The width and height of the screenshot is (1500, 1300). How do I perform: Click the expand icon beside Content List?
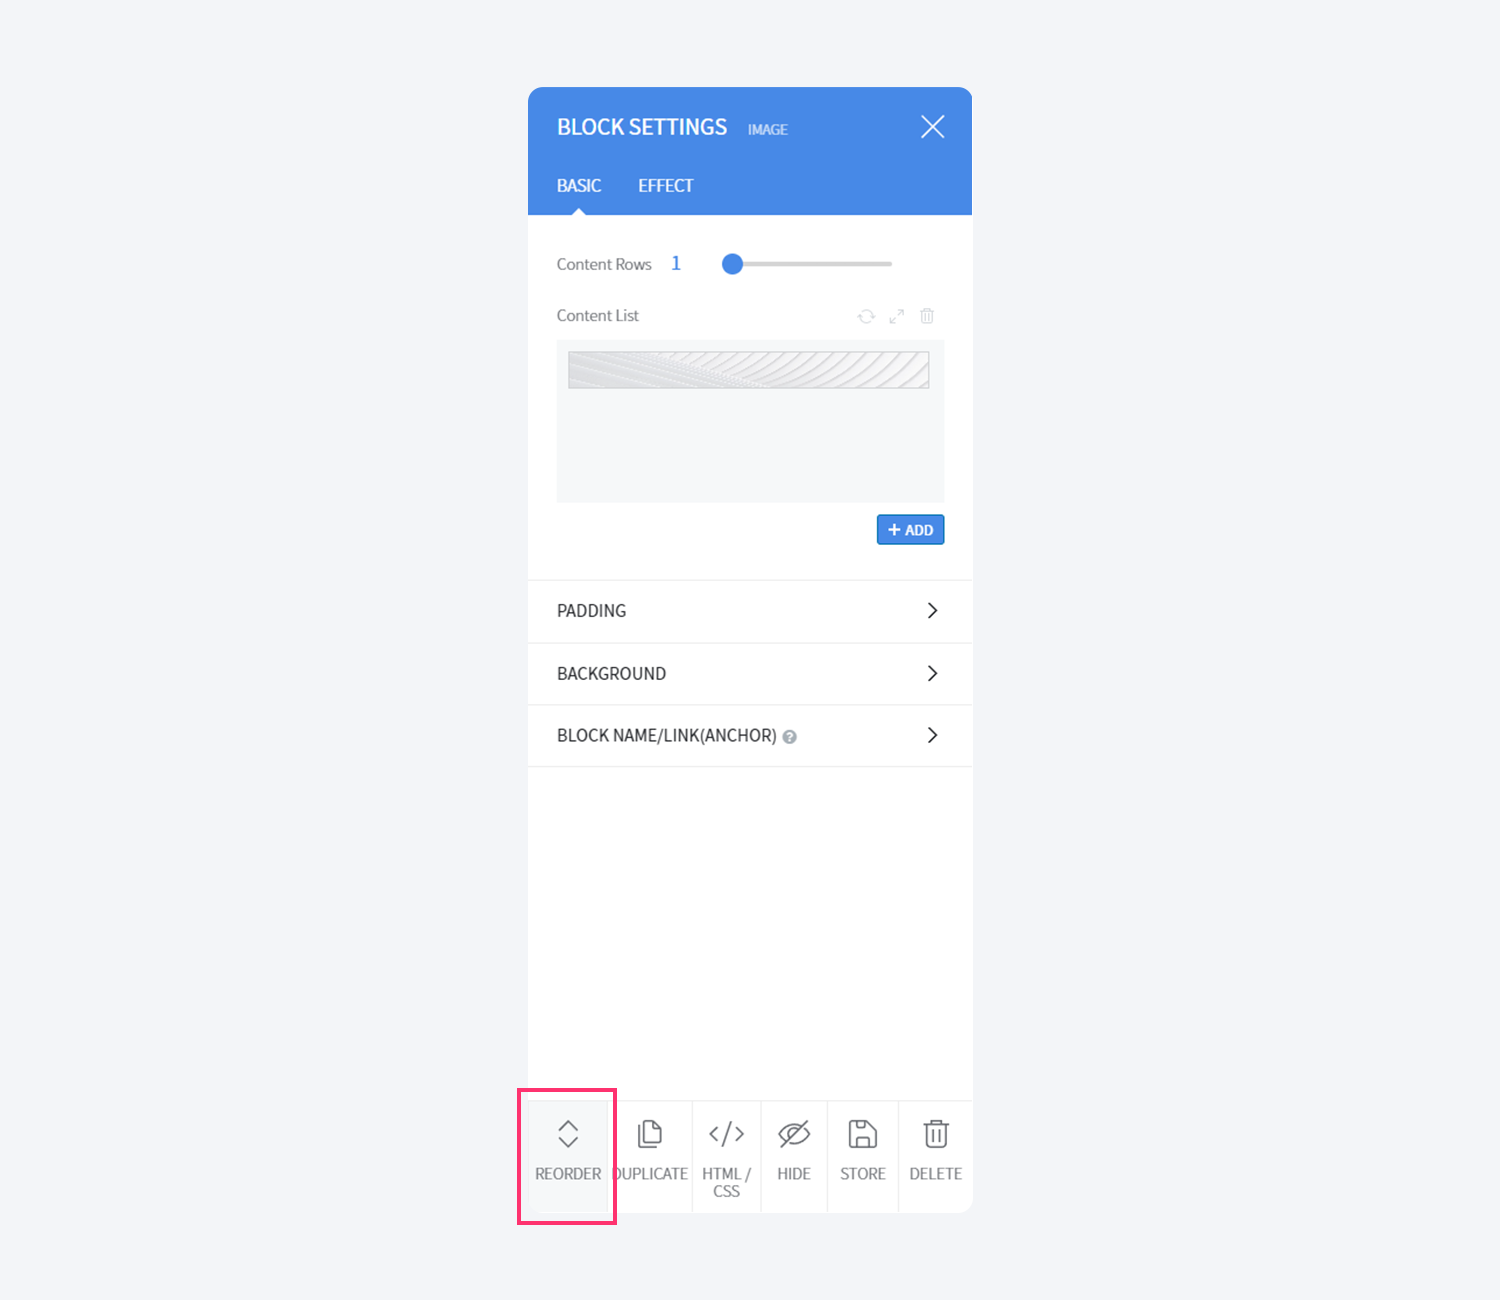897,316
